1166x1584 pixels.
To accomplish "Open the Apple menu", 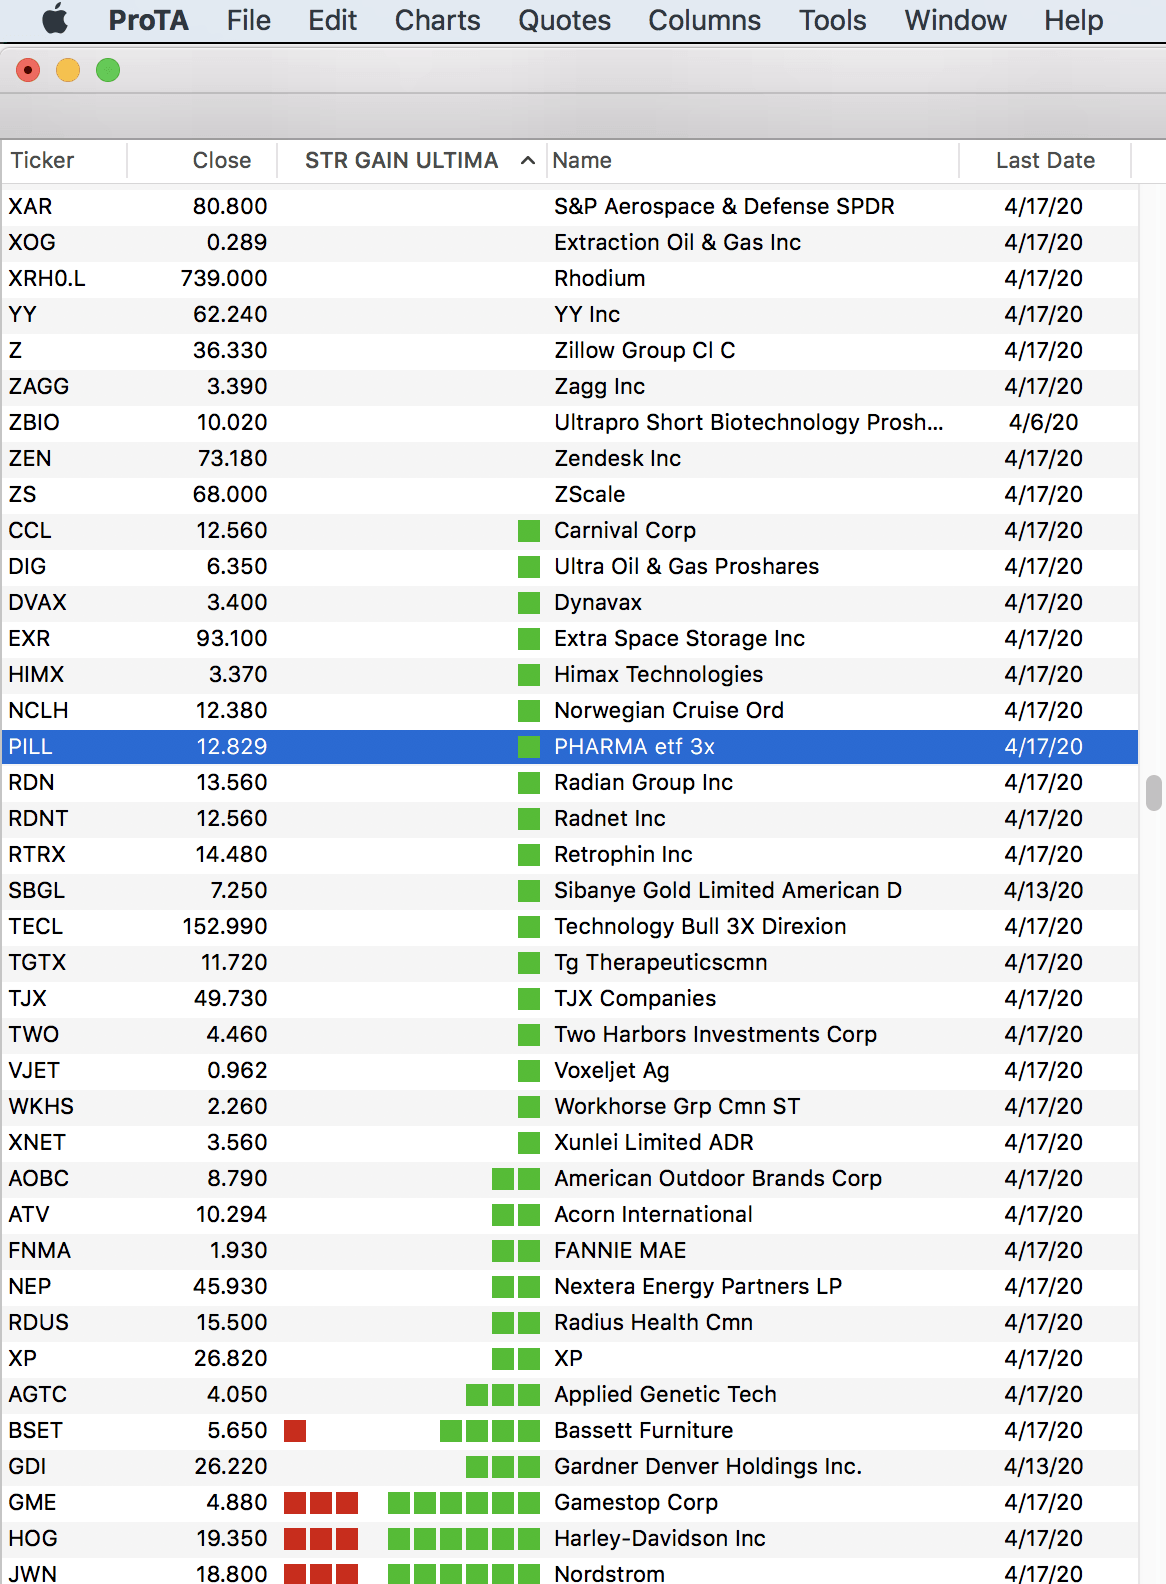I will click(55, 20).
